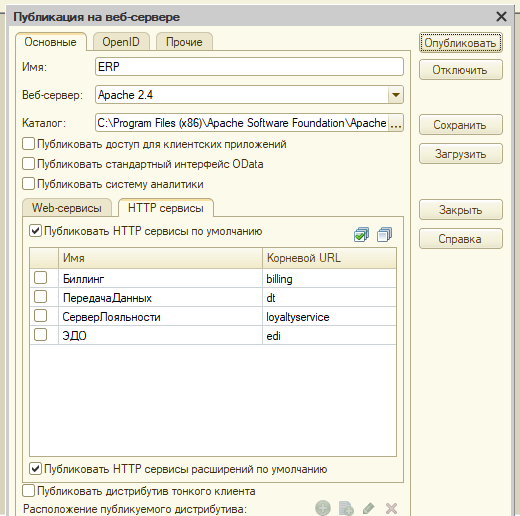This screenshot has height=516, width=520.
Task: Uncheck Публиковать HTTP сервисы по умолчанию
Action: [35, 231]
